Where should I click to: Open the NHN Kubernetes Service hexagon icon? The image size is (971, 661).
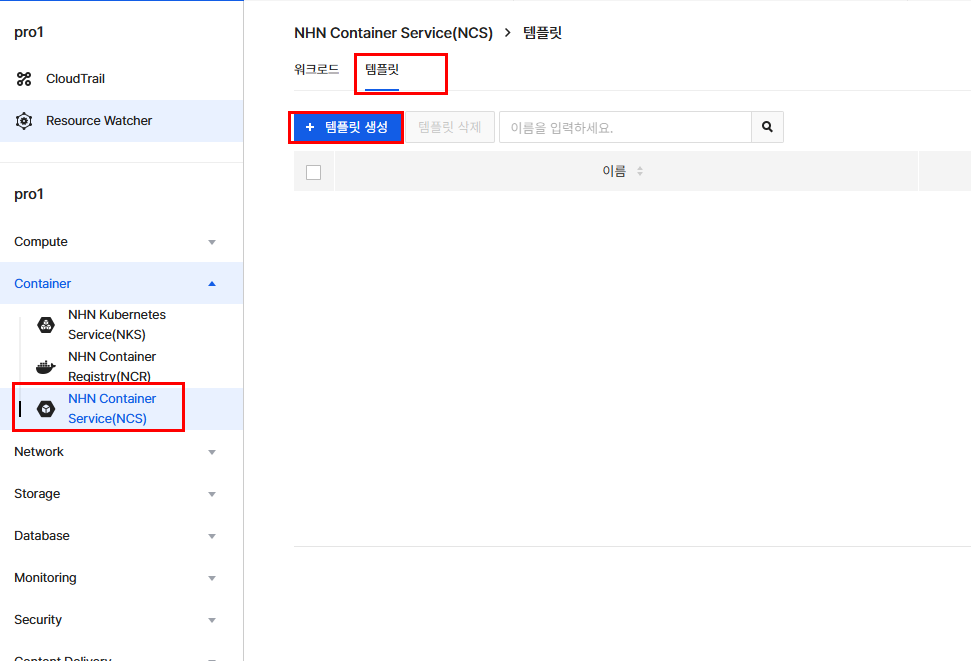pos(46,325)
